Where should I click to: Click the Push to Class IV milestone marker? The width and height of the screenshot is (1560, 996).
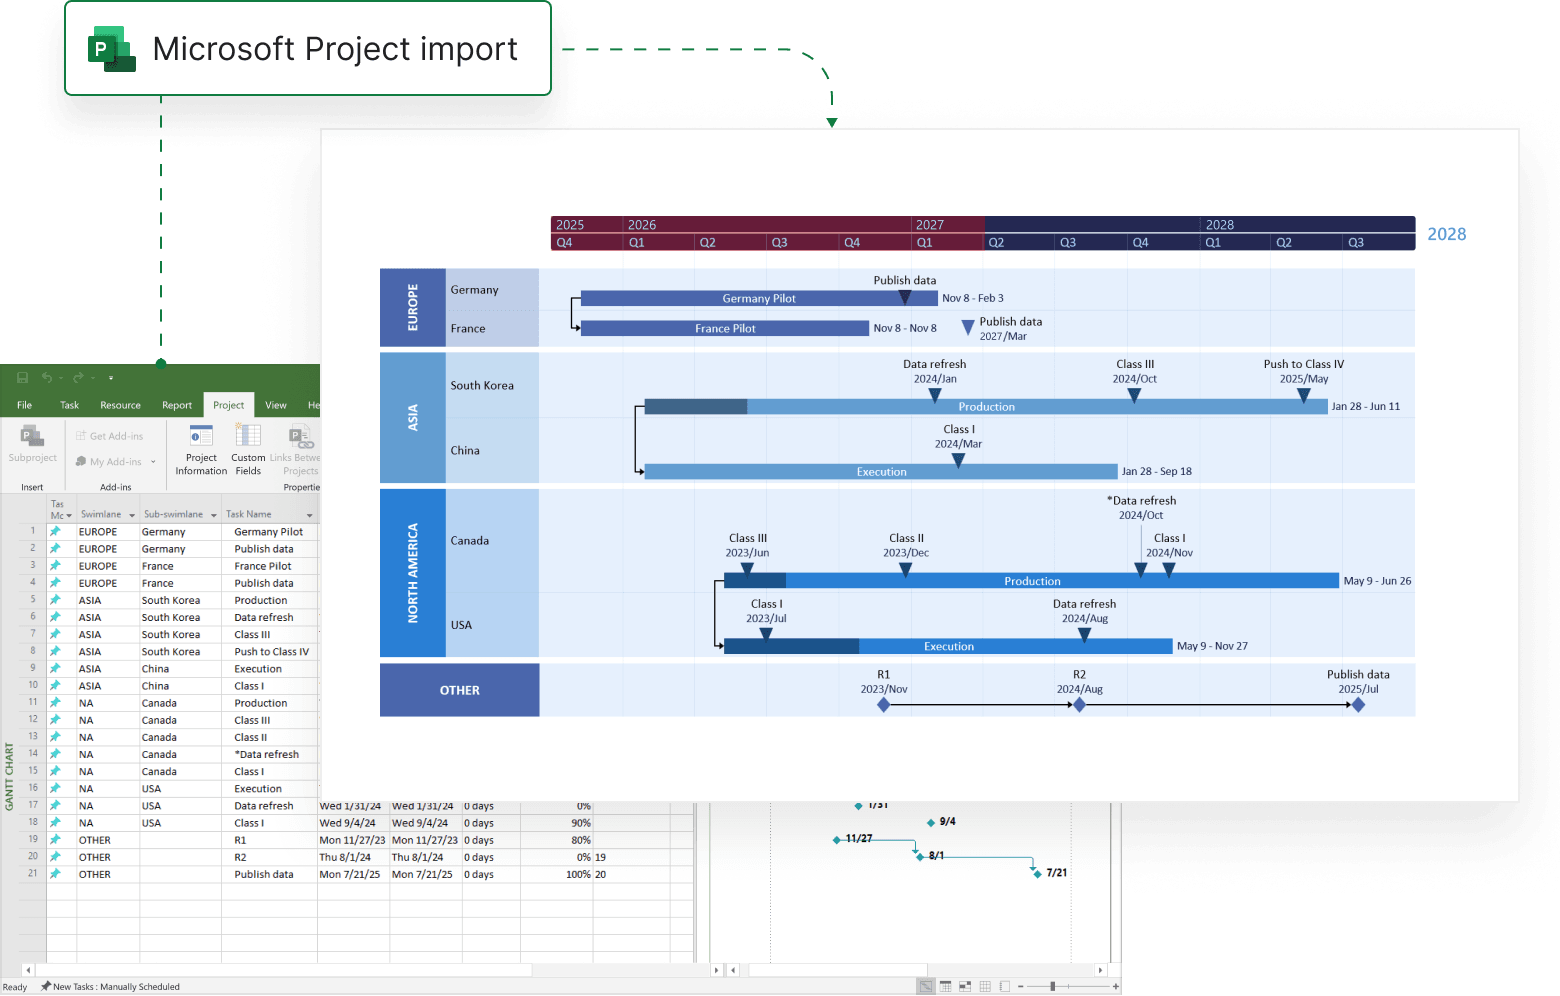click(x=1304, y=395)
